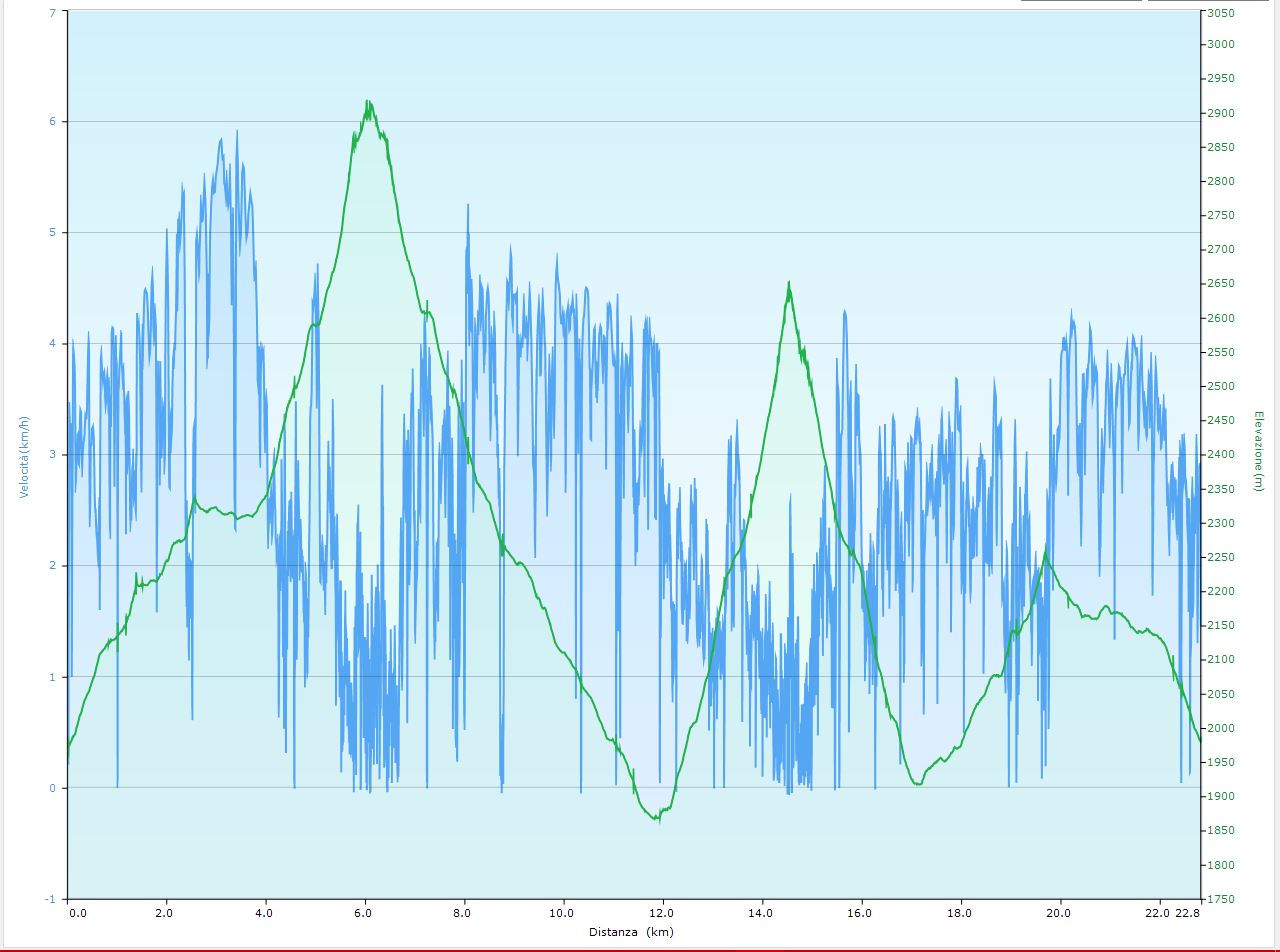The height and width of the screenshot is (952, 1280).
Task: Click the highest green elevation peak near 6 km
Action: [368, 102]
